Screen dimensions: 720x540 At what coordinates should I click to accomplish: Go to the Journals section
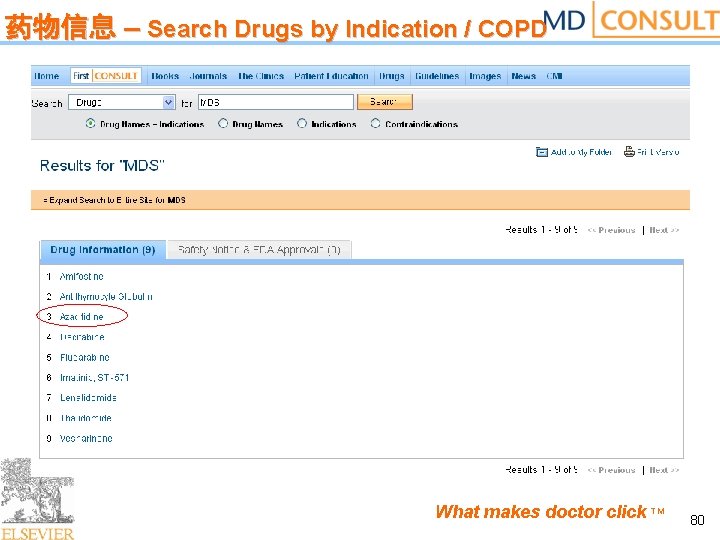pyautogui.click(x=208, y=76)
